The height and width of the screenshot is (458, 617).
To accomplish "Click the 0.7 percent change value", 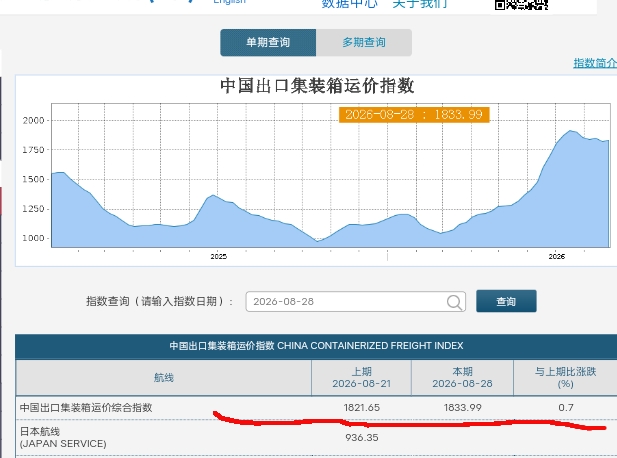I will [x=566, y=408].
